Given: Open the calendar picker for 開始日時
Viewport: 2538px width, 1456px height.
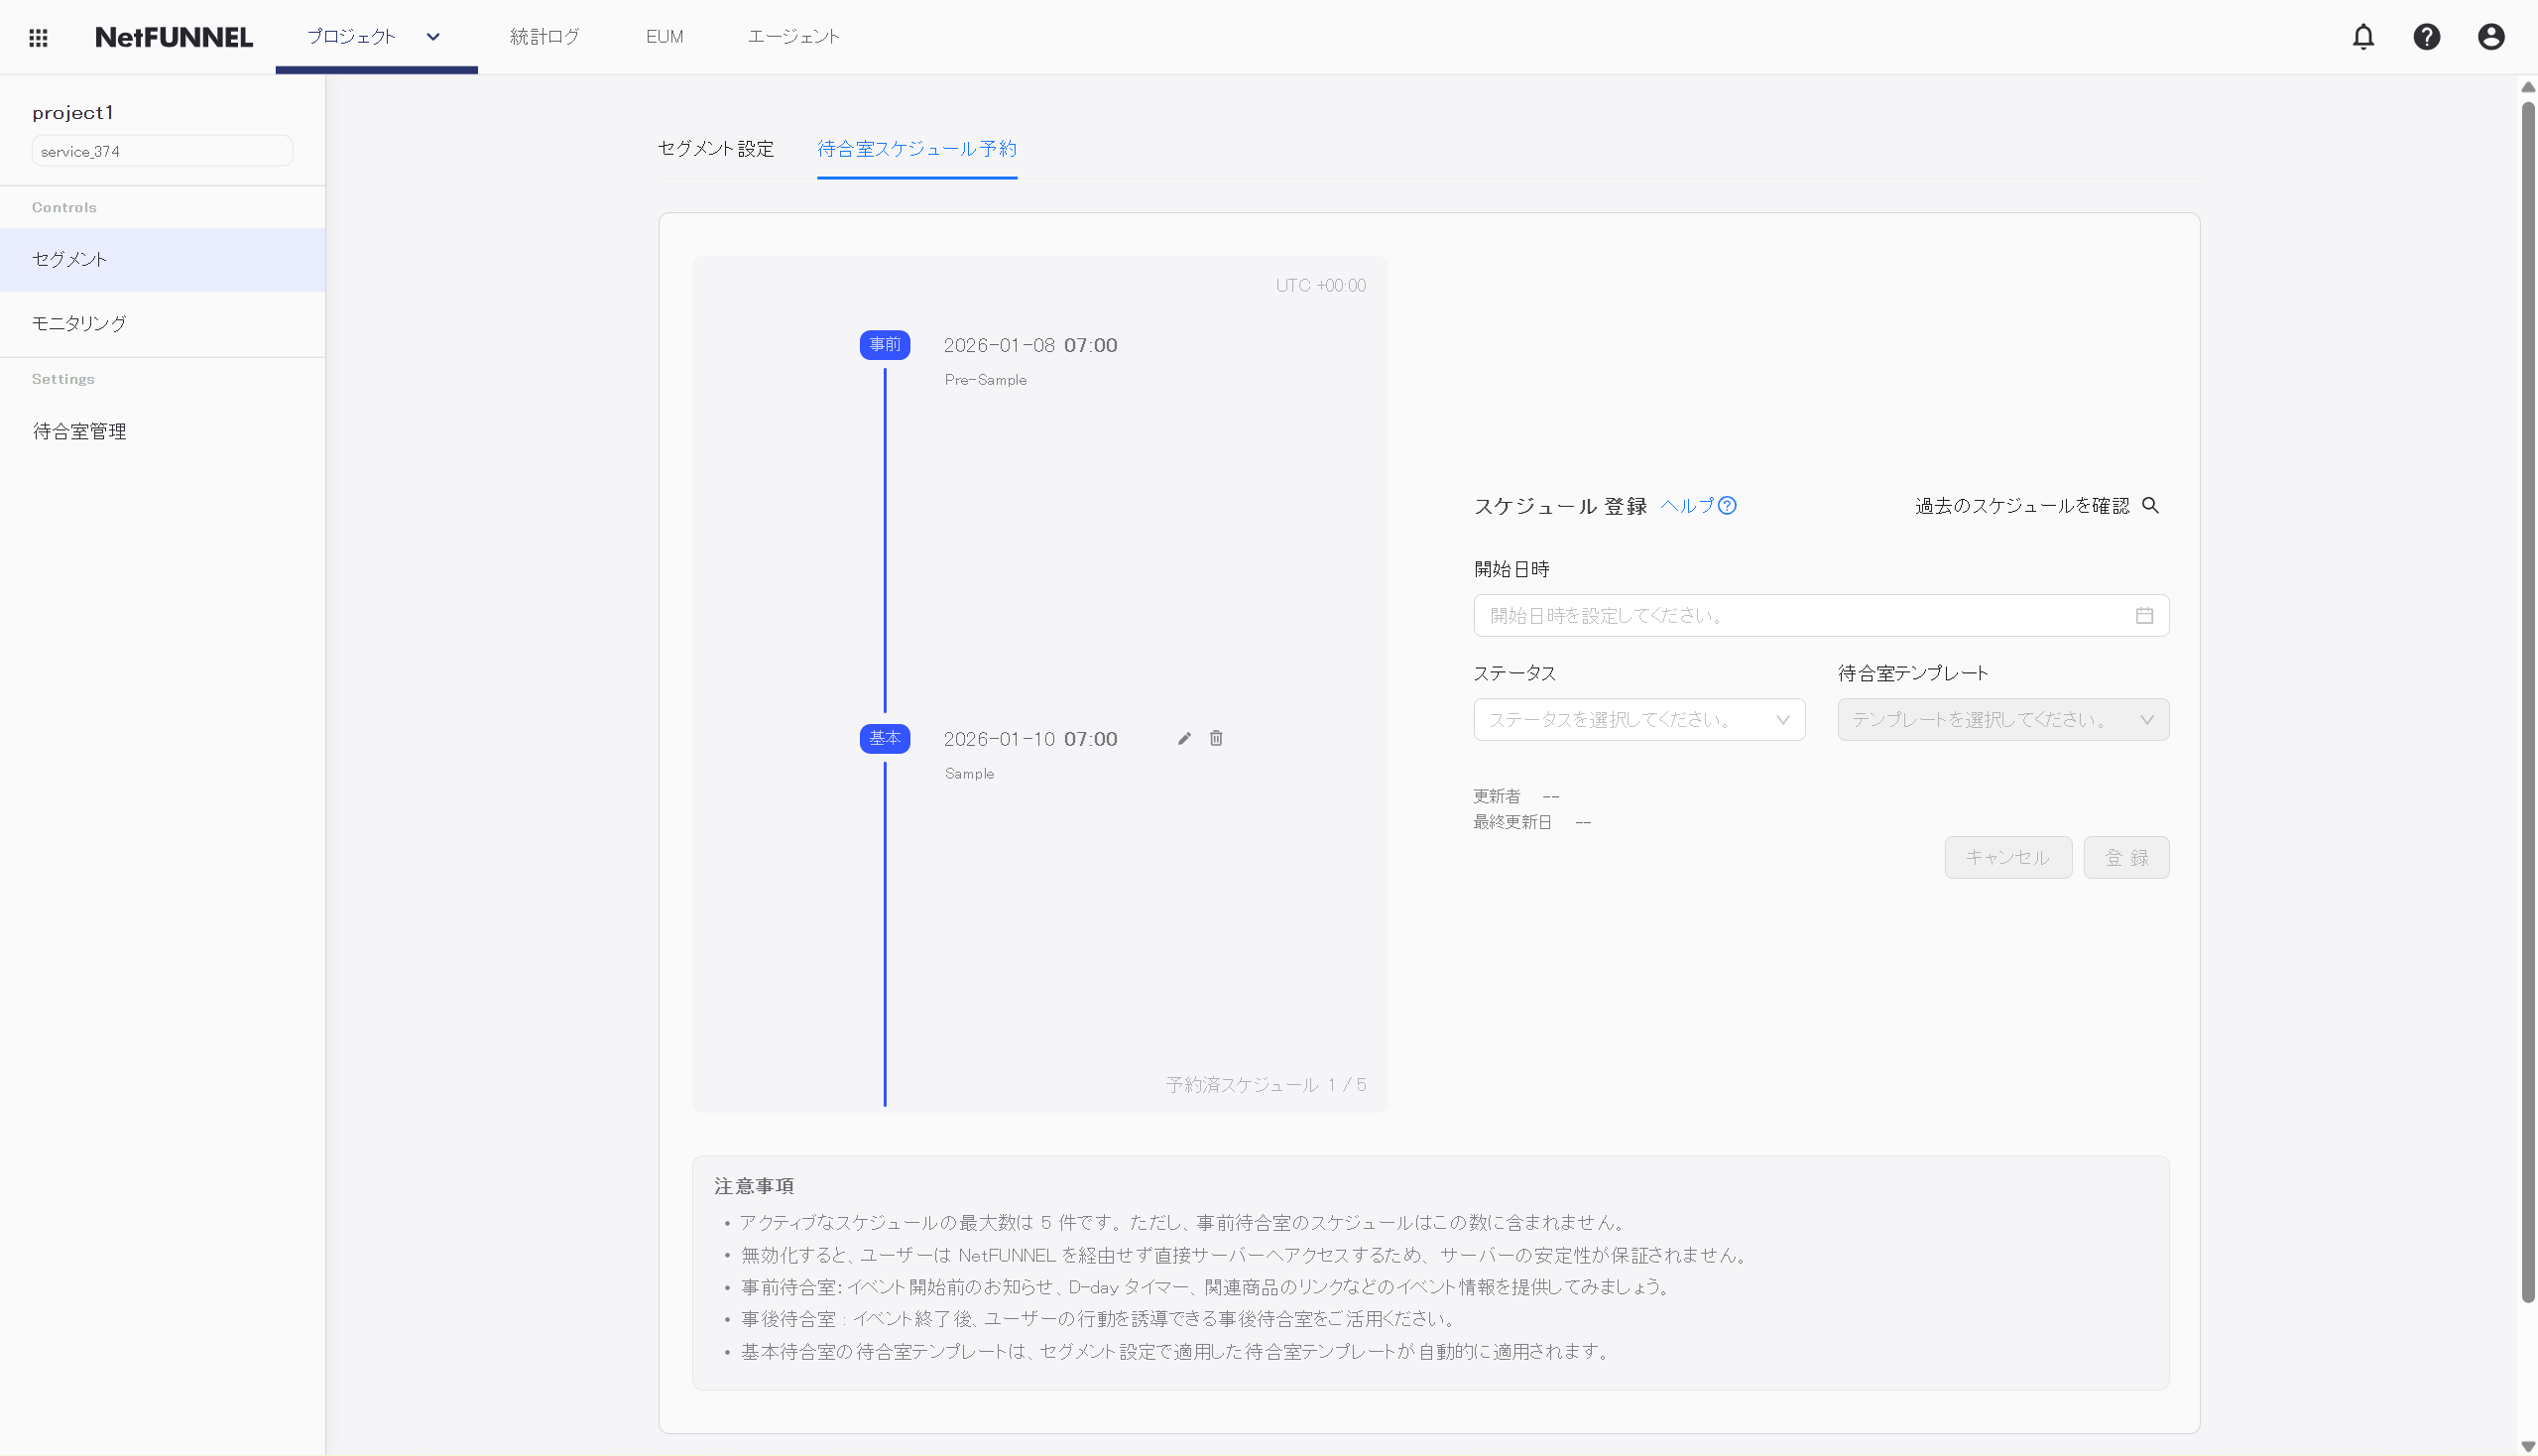Looking at the screenshot, I should (x=2145, y=615).
